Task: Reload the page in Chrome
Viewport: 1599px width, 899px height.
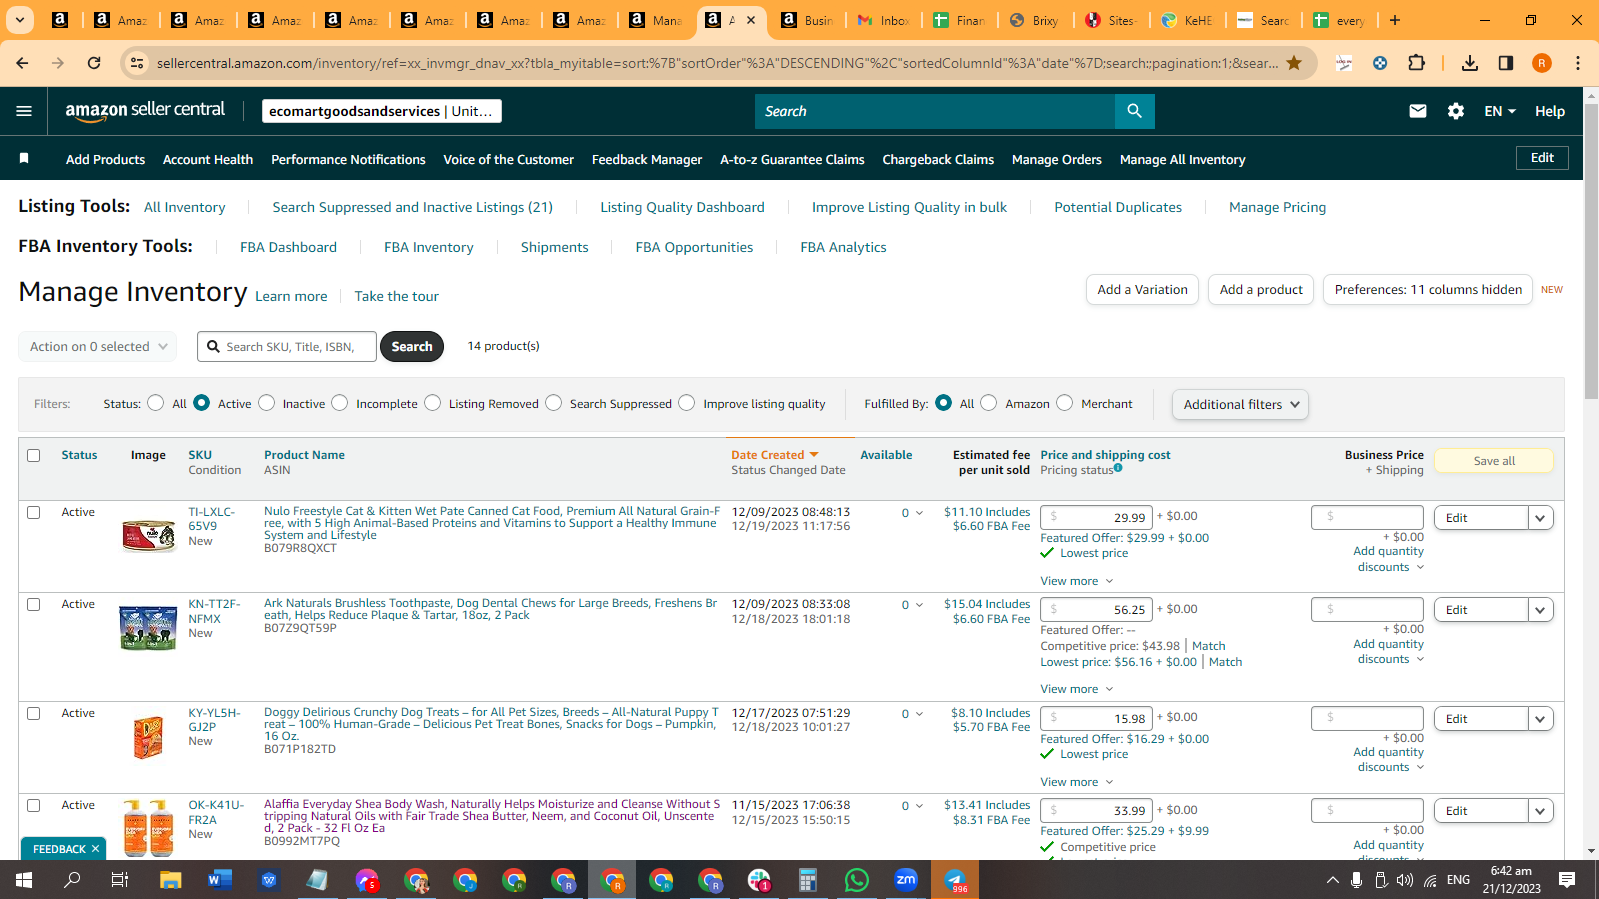Action: (94, 63)
